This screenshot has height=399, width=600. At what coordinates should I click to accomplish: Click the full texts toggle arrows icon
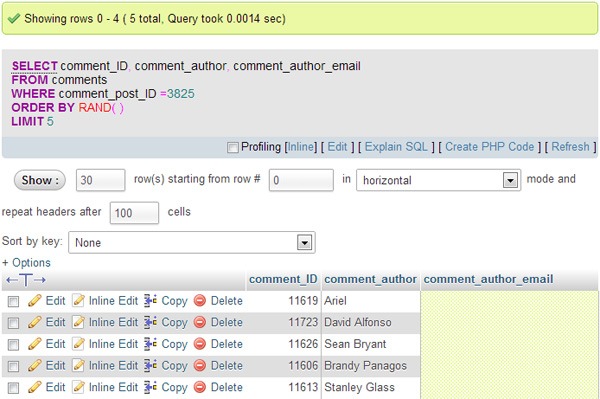click(26, 280)
